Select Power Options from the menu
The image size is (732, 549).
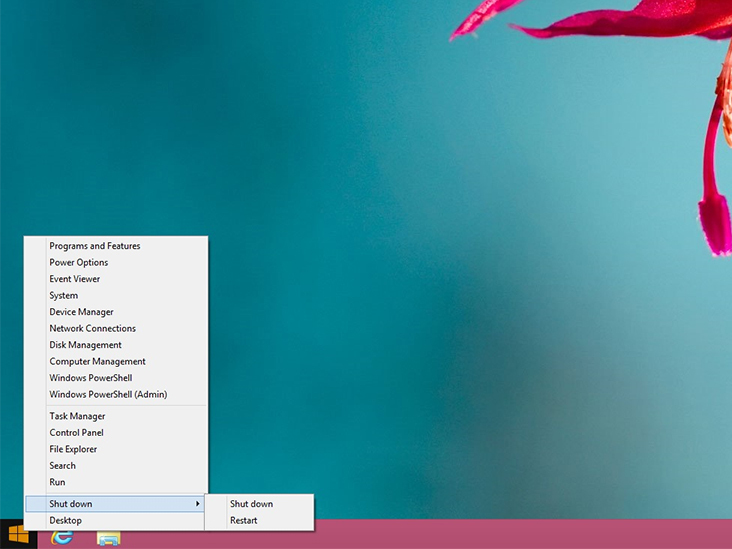click(x=116, y=262)
